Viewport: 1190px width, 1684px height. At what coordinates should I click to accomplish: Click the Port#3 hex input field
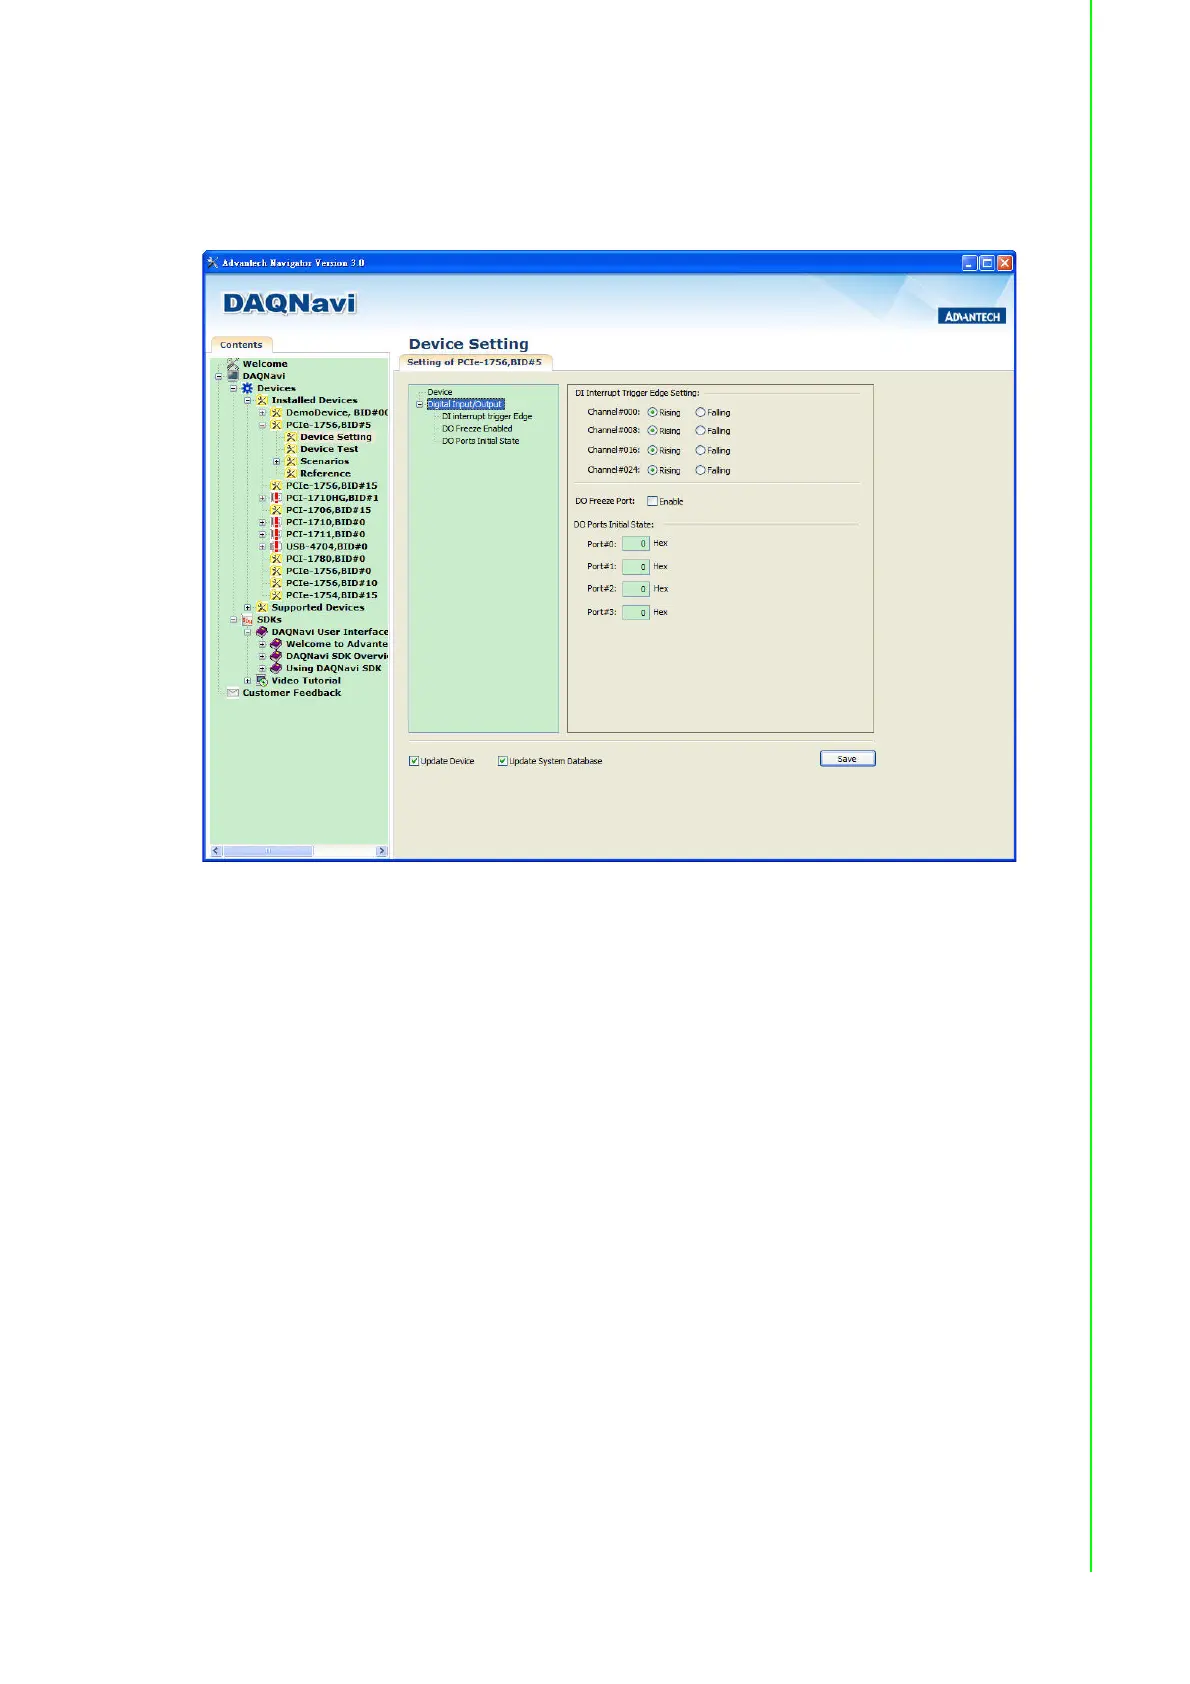tap(636, 613)
